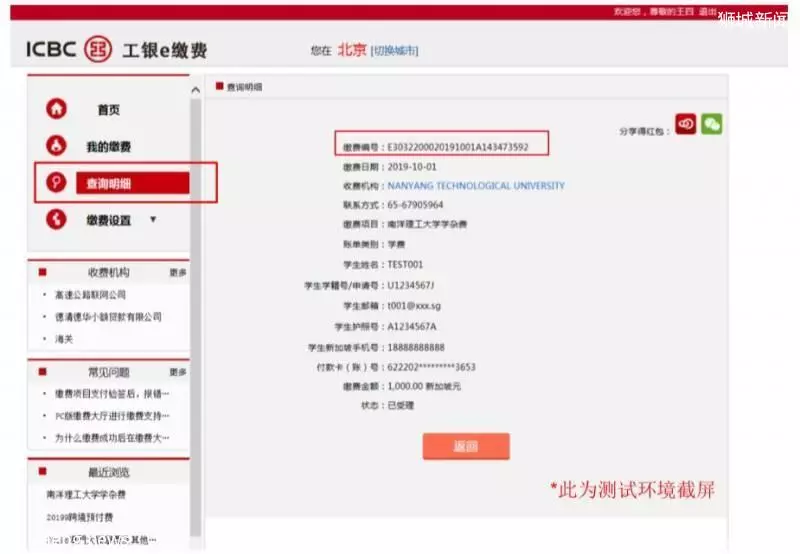
Task: Collapse sidebar with the up chevron
Action: click(x=195, y=90)
